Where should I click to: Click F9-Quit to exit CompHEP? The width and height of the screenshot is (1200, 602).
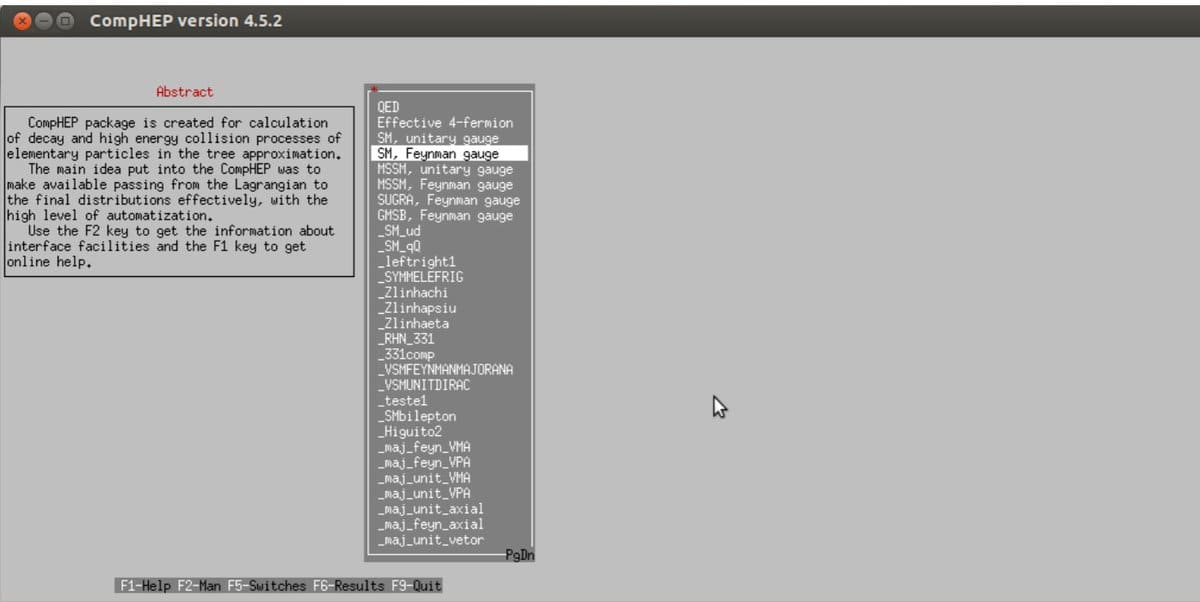pos(415,585)
